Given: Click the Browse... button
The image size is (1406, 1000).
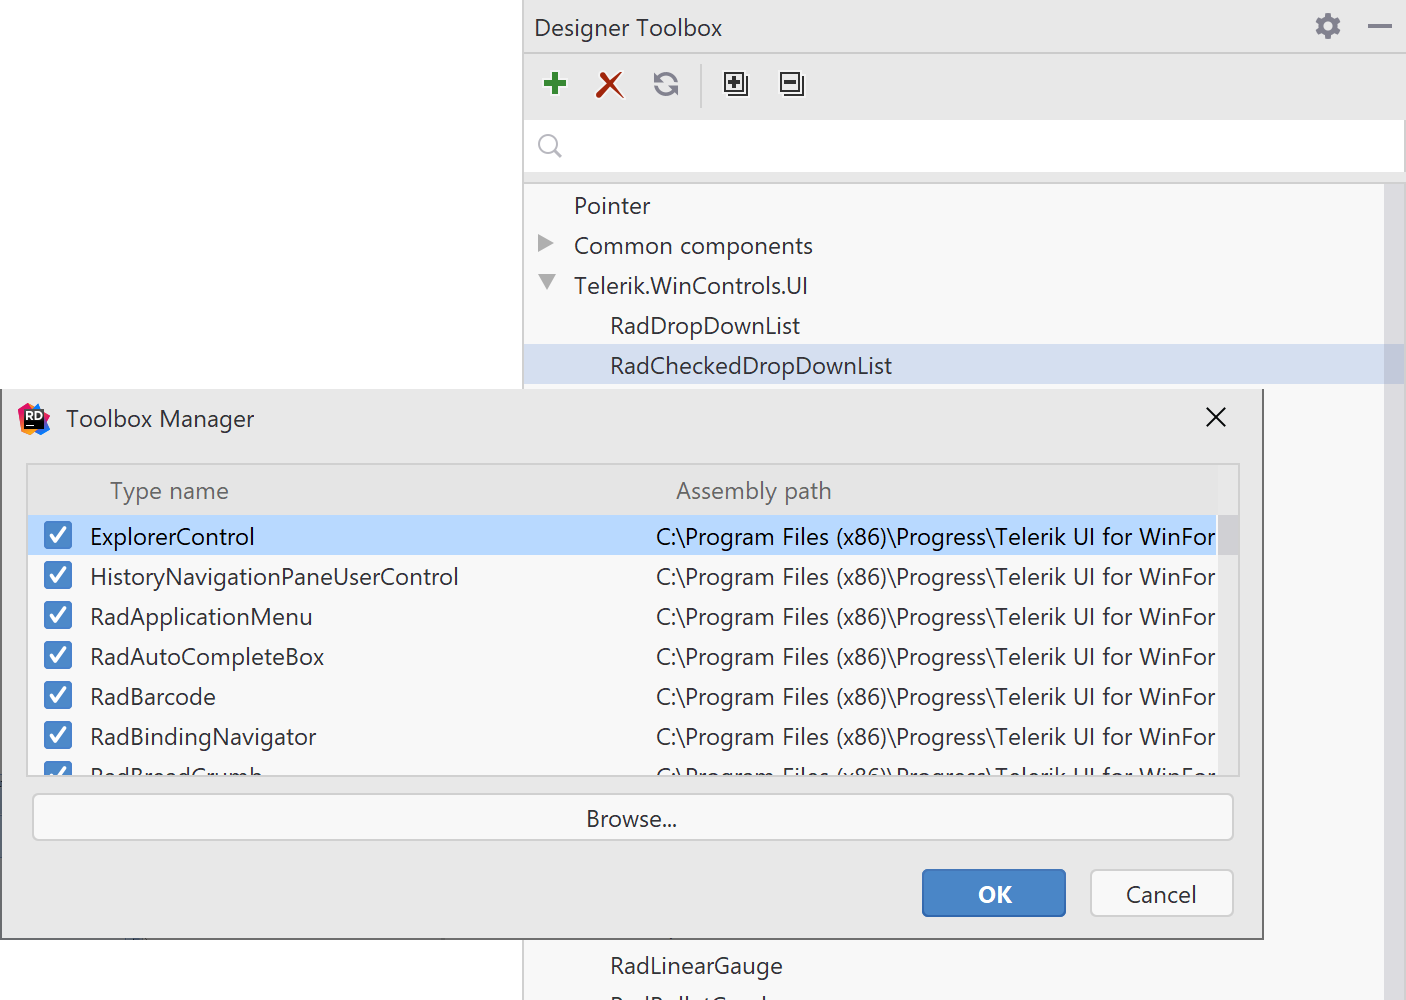Looking at the screenshot, I should pyautogui.click(x=633, y=818).
